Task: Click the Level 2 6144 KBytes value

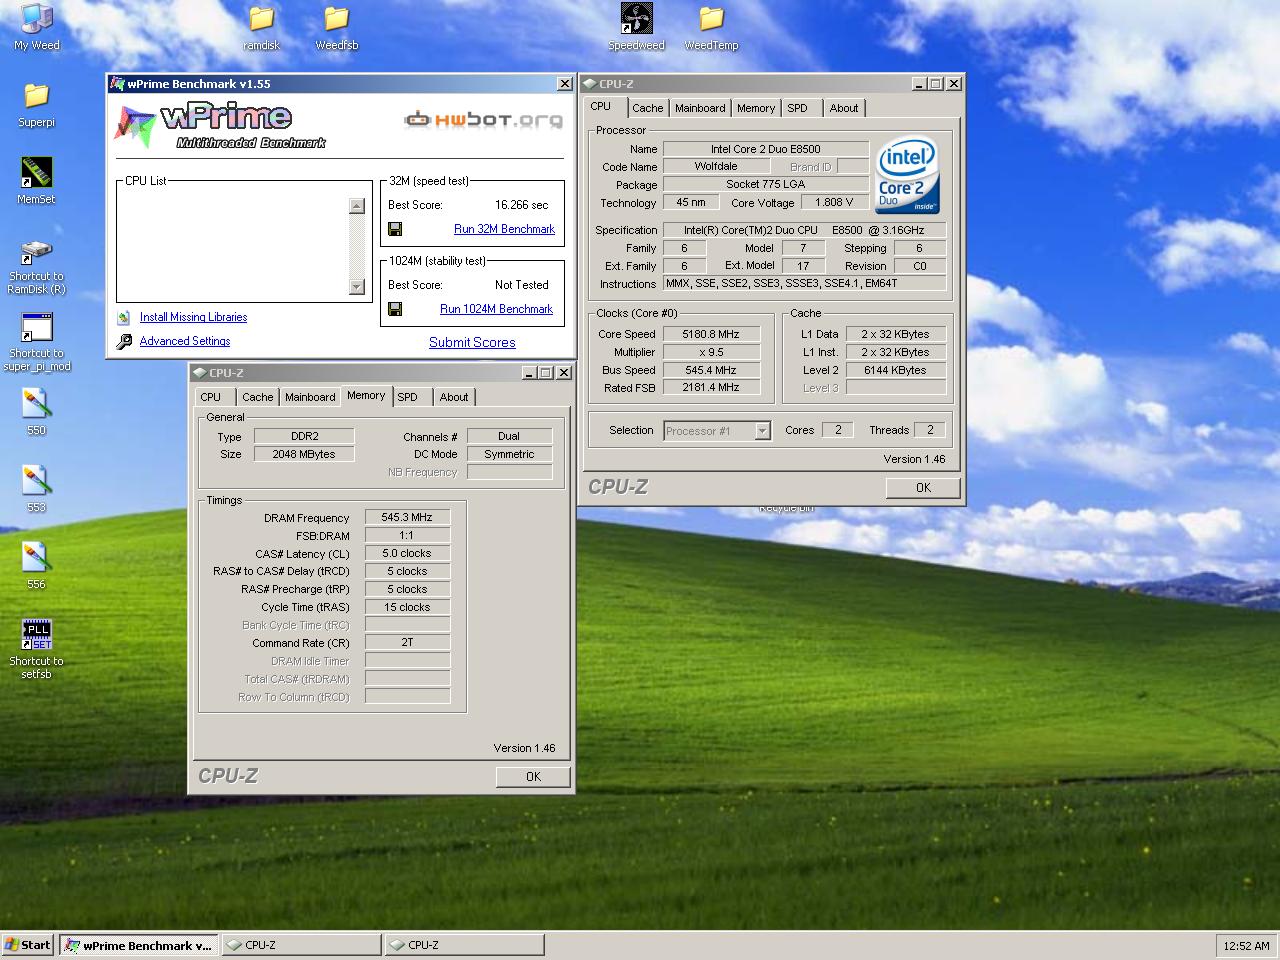Action: (894, 370)
